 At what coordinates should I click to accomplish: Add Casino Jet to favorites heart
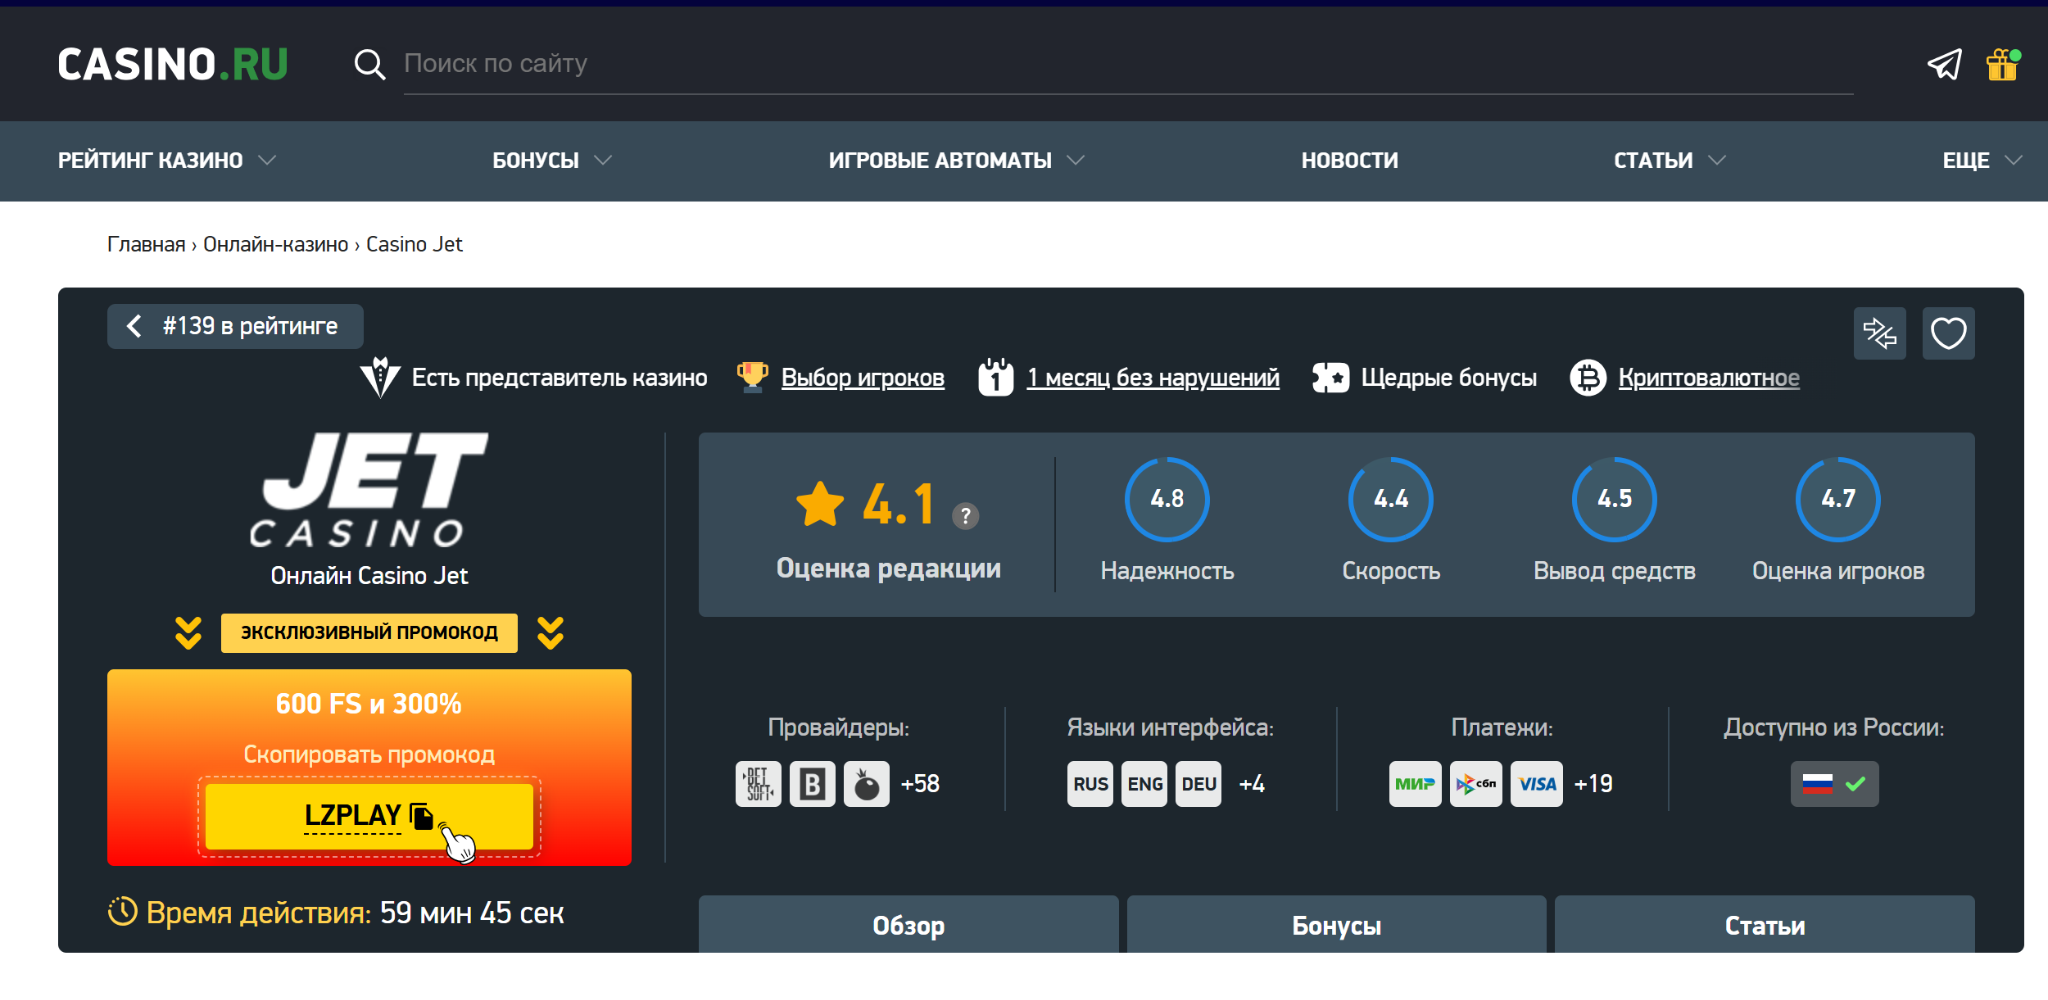point(1948,333)
